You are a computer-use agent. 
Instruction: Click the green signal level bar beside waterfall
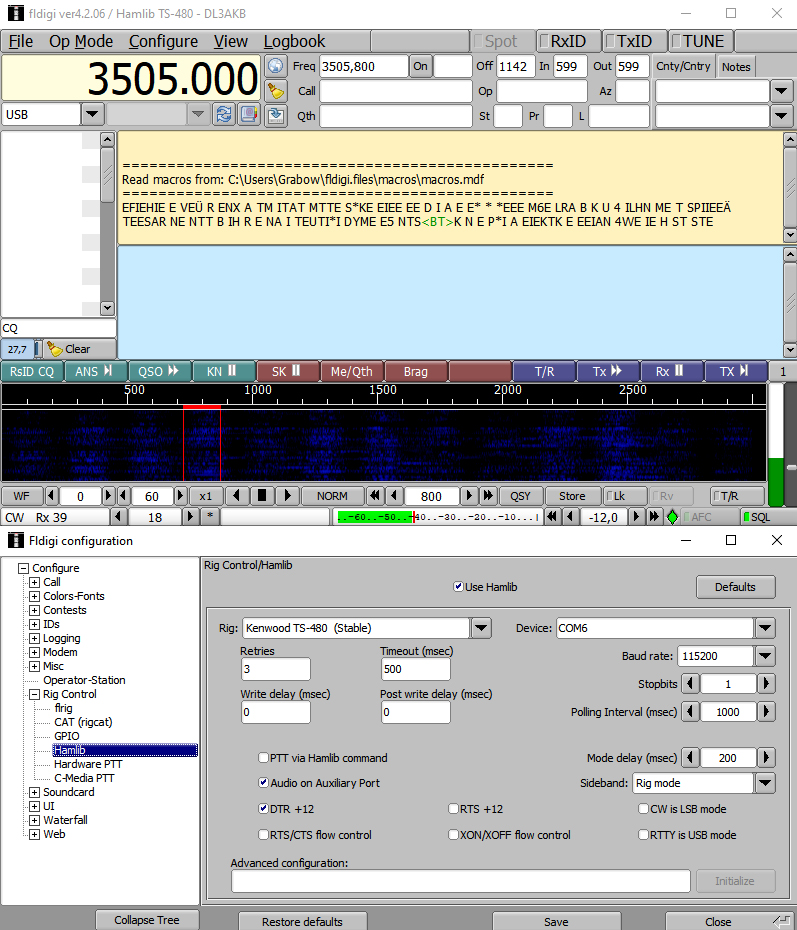[x=776, y=482]
